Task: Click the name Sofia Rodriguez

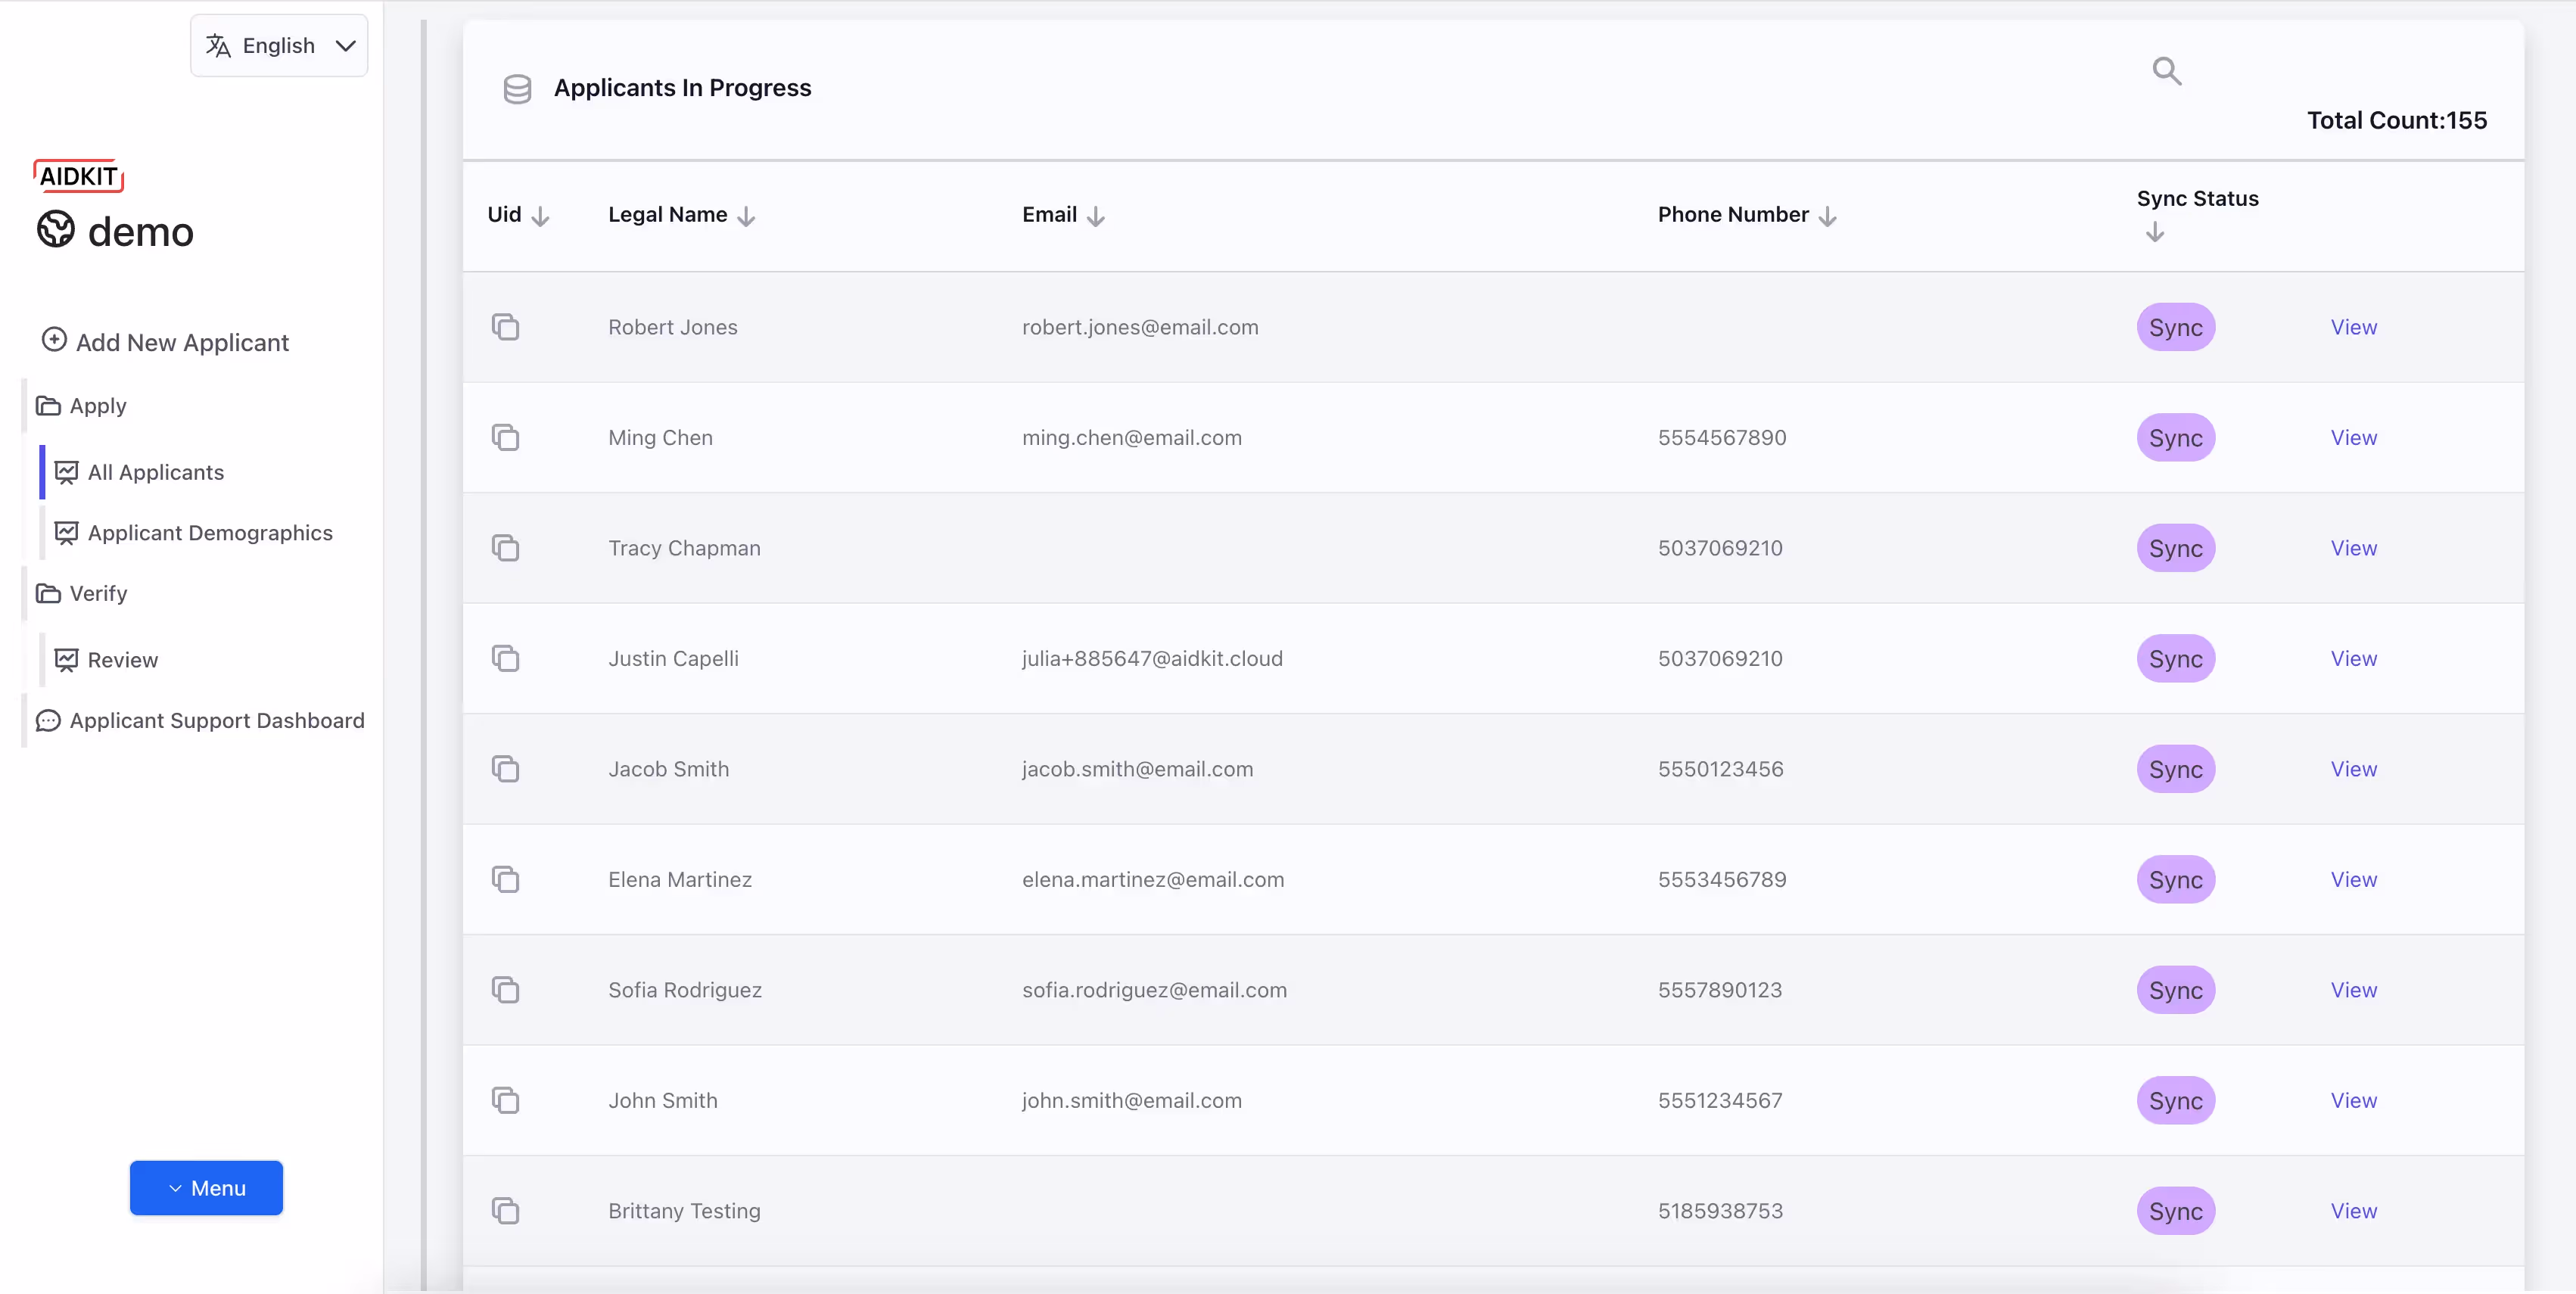Action: coord(685,990)
